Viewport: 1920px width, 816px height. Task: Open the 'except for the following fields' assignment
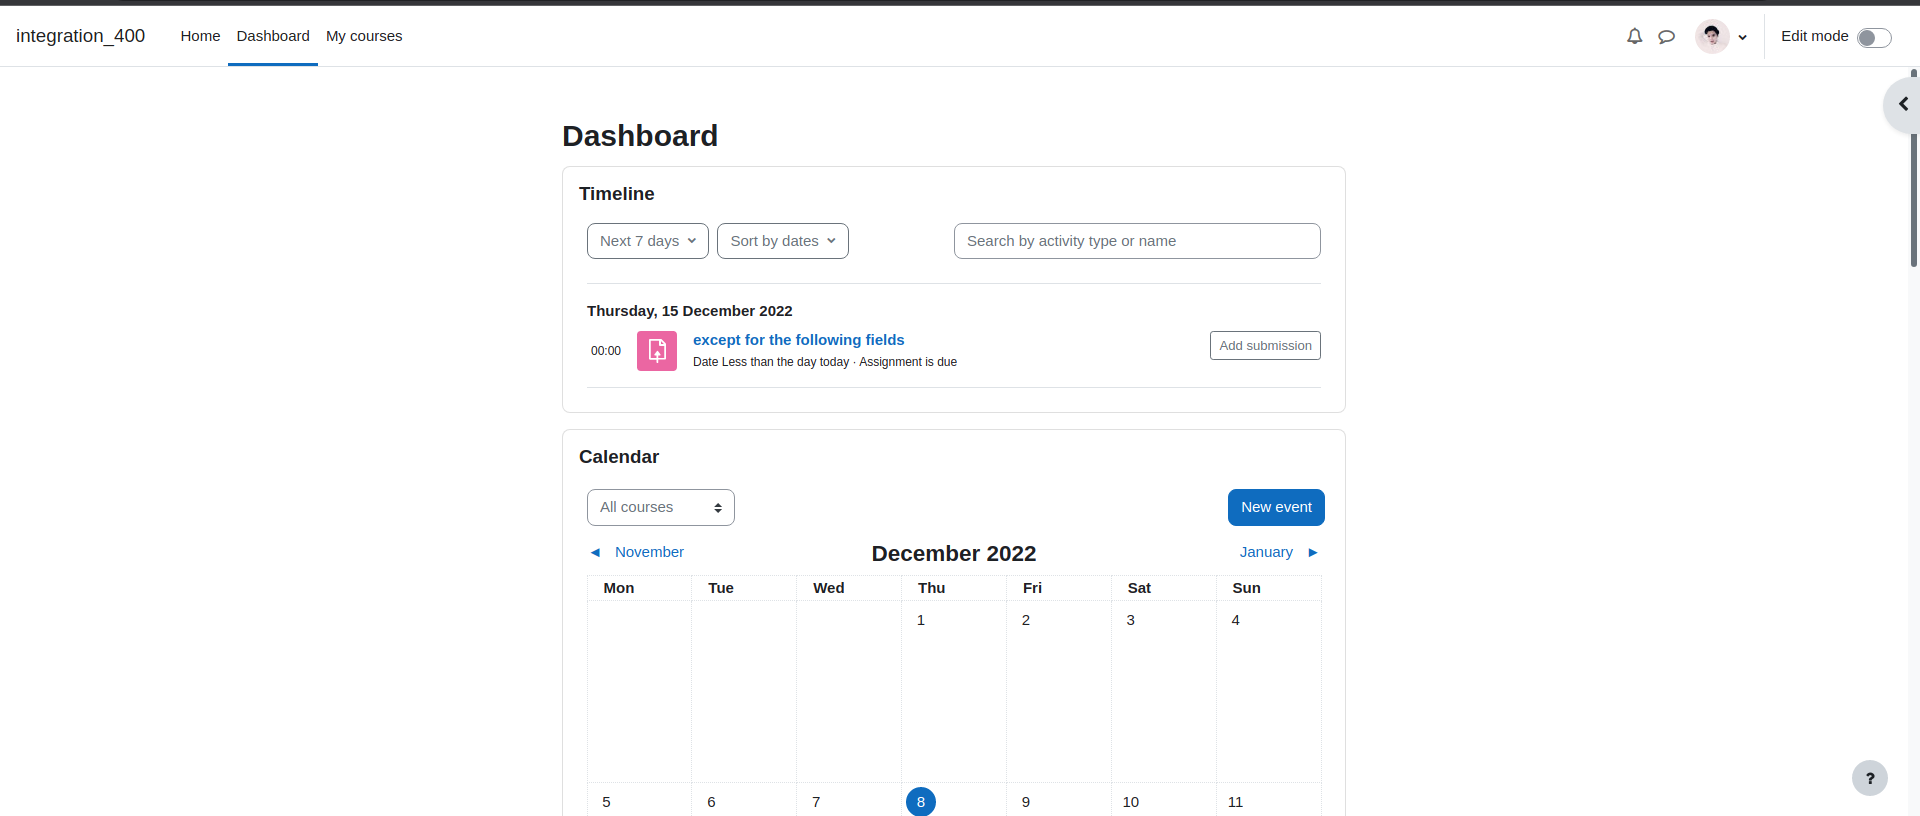point(798,340)
